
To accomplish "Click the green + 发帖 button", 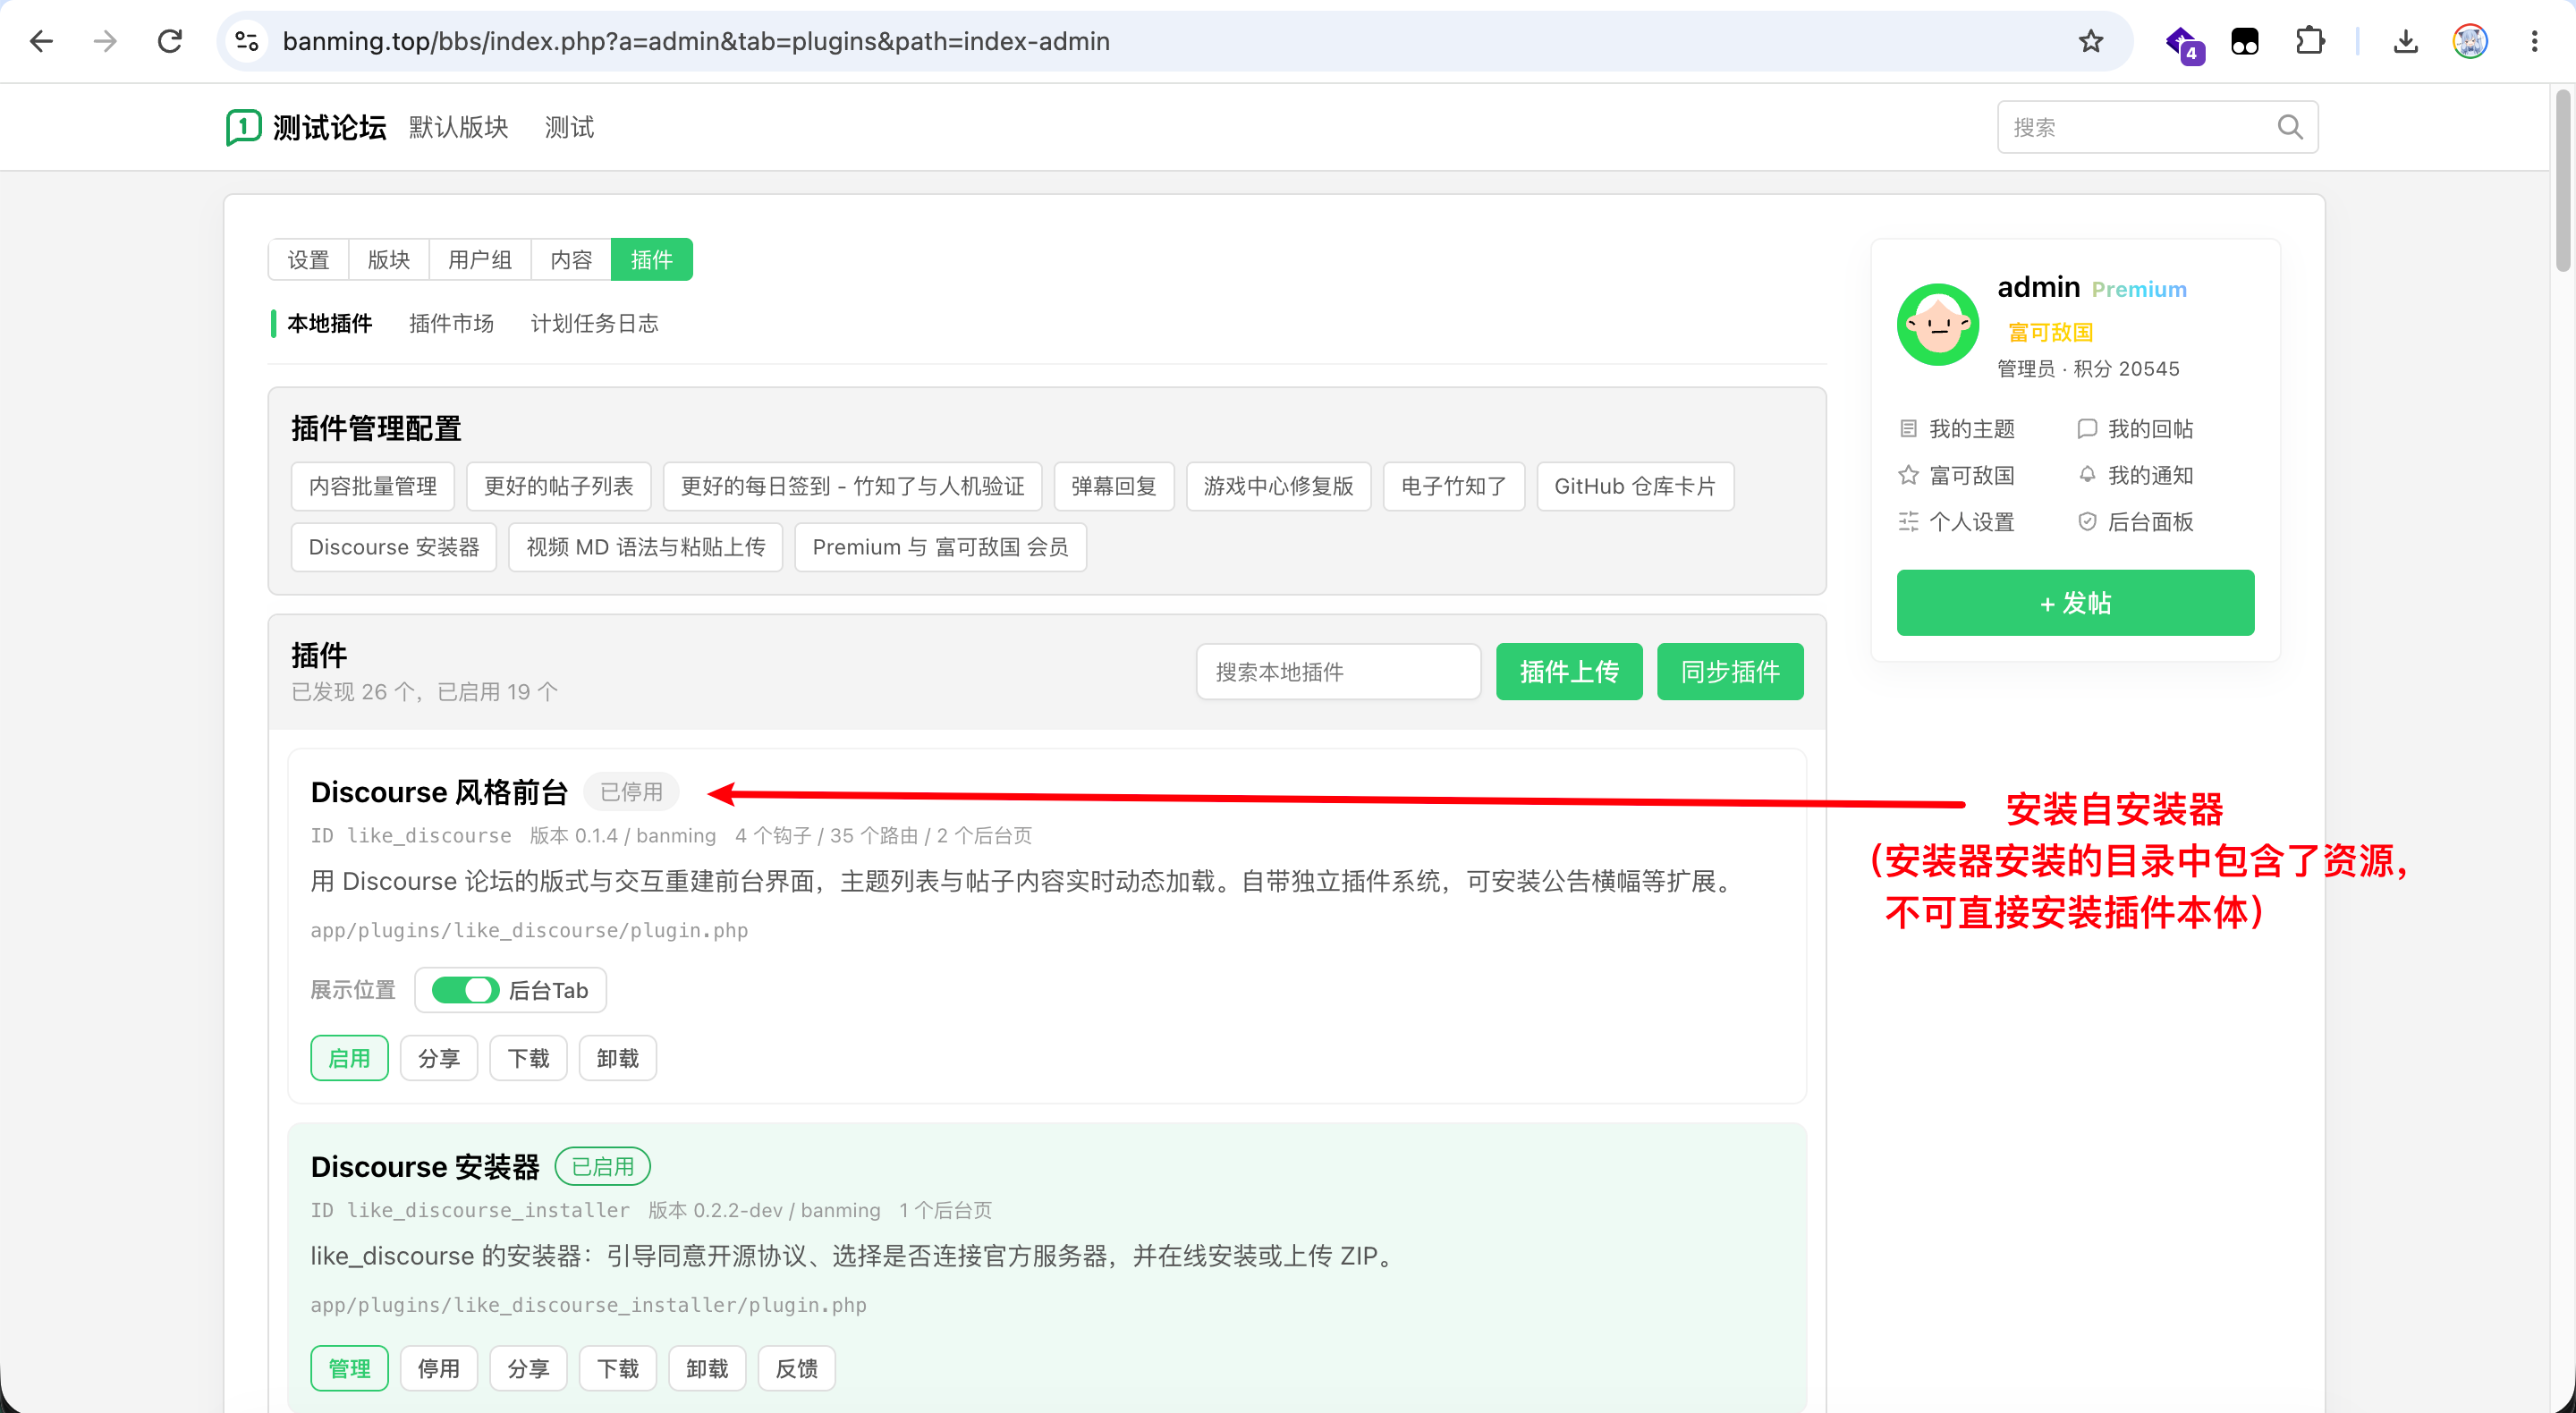I will pyautogui.click(x=2075, y=603).
